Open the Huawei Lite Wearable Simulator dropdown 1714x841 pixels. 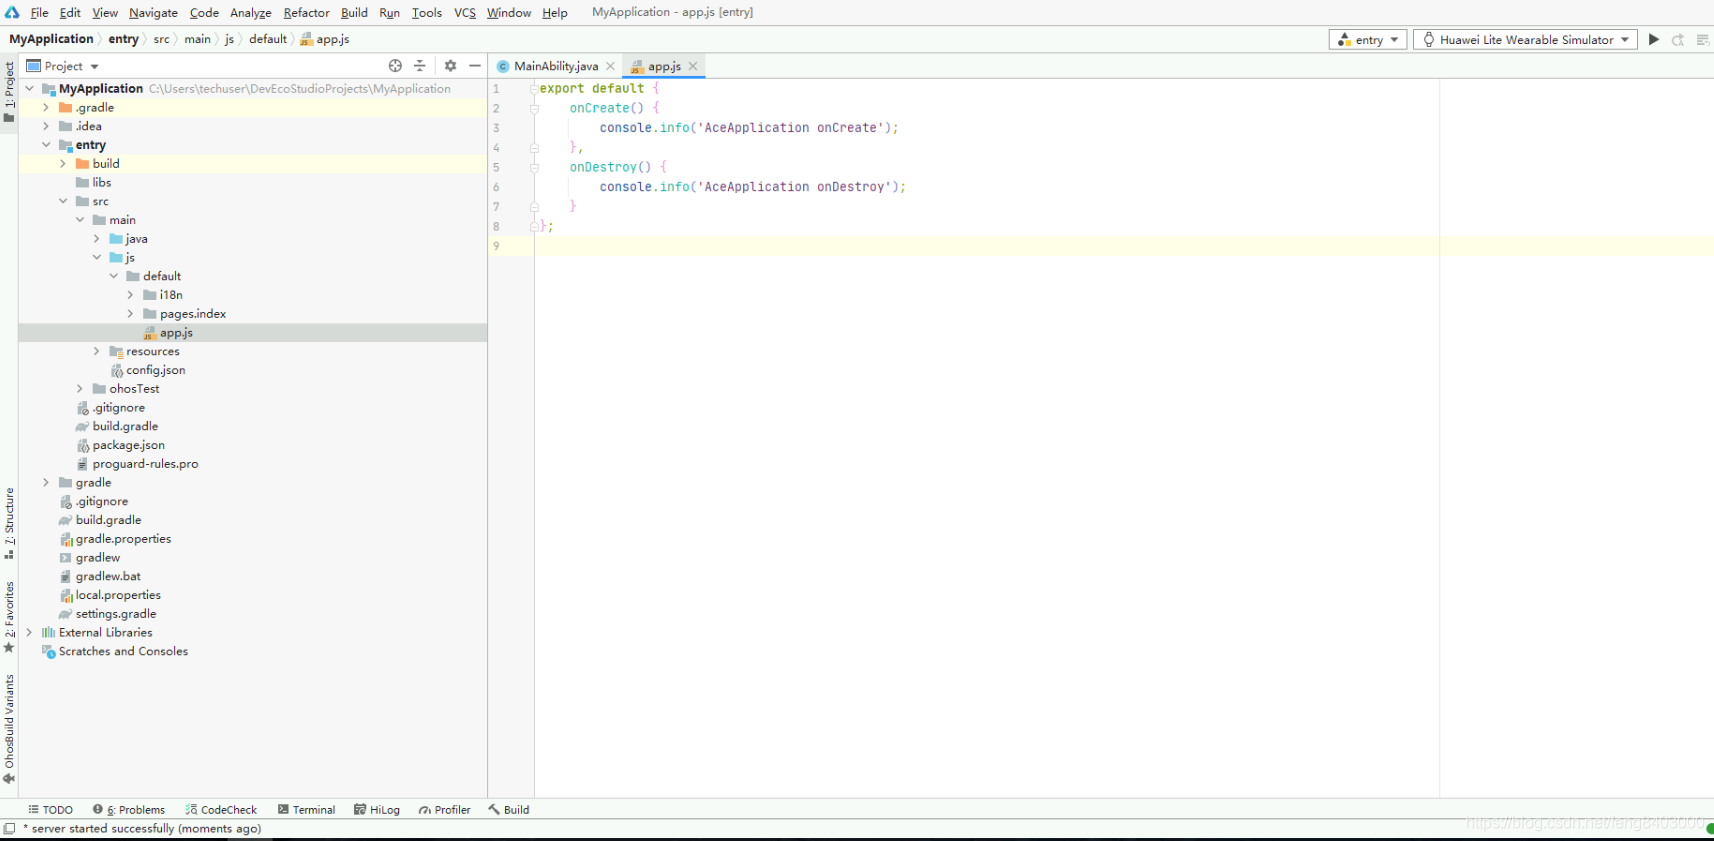coord(1525,39)
